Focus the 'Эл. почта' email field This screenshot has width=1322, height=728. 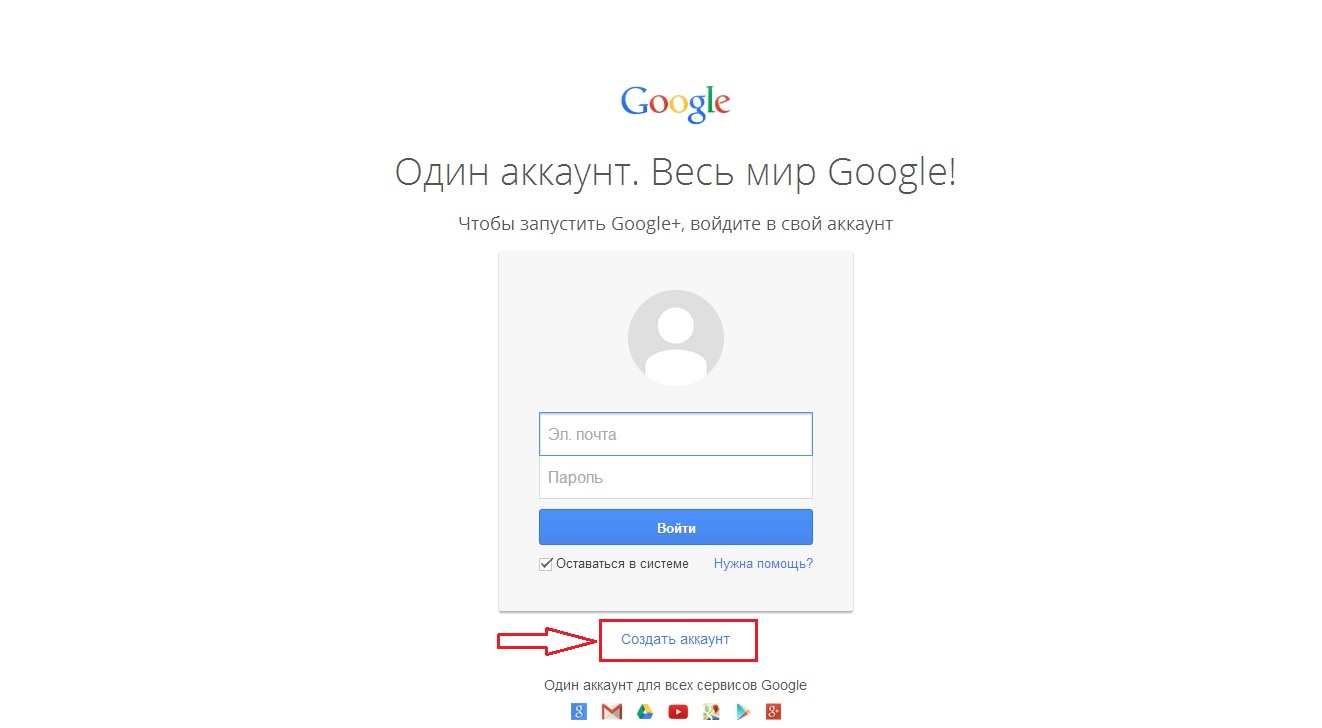[x=676, y=434]
